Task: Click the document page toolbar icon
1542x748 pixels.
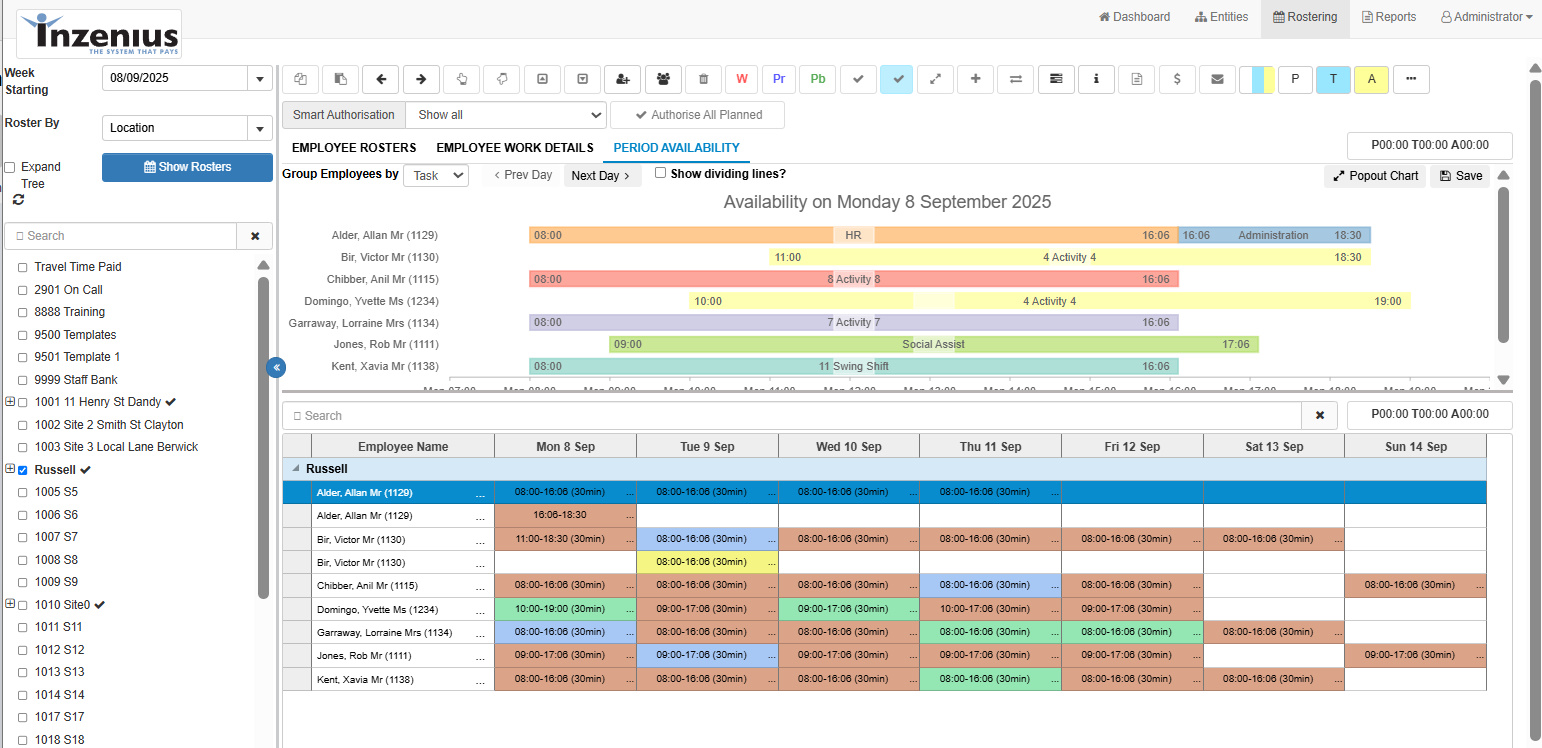Action: pos(1137,79)
